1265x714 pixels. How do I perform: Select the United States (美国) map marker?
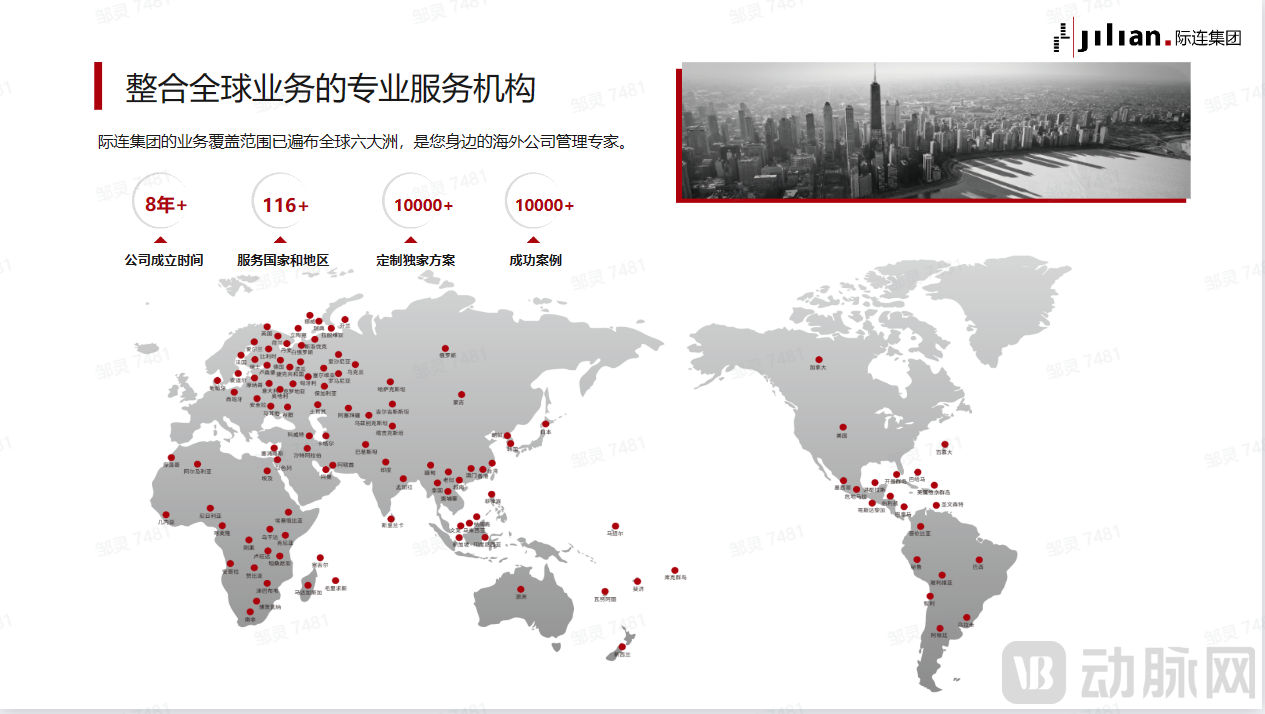tap(842, 428)
